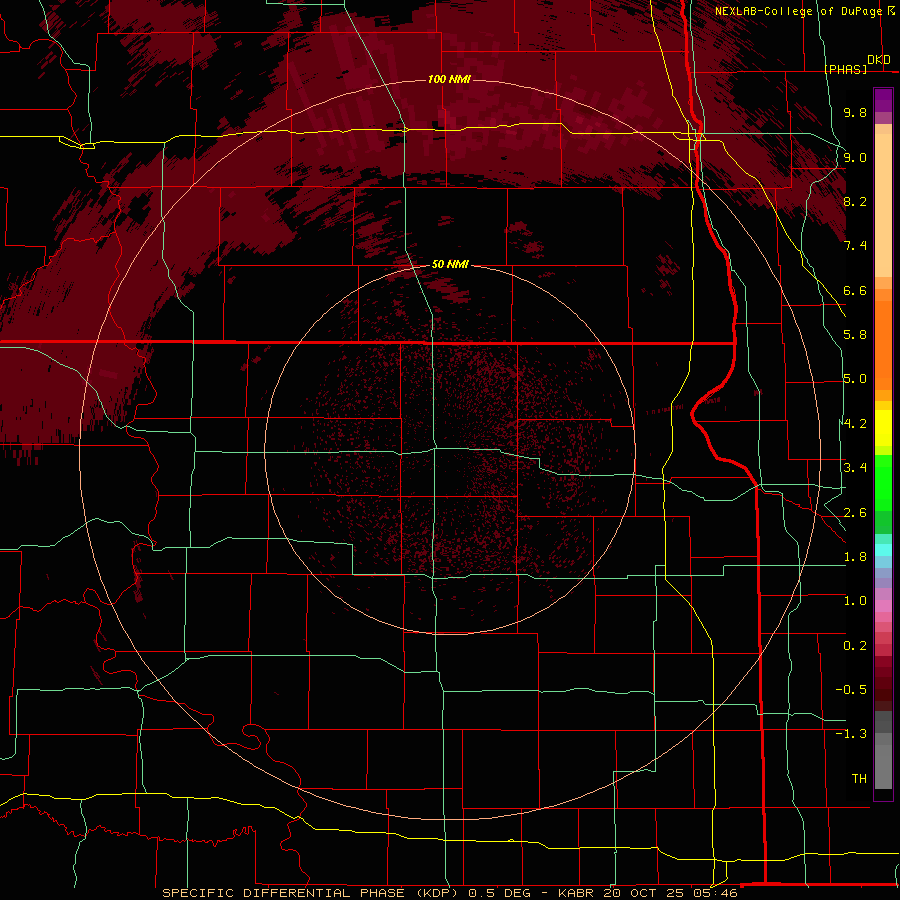Click the 100 NMI range ring label
Image resolution: width=900 pixels, height=900 pixels.
pyautogui.click(x=449, y=79)
